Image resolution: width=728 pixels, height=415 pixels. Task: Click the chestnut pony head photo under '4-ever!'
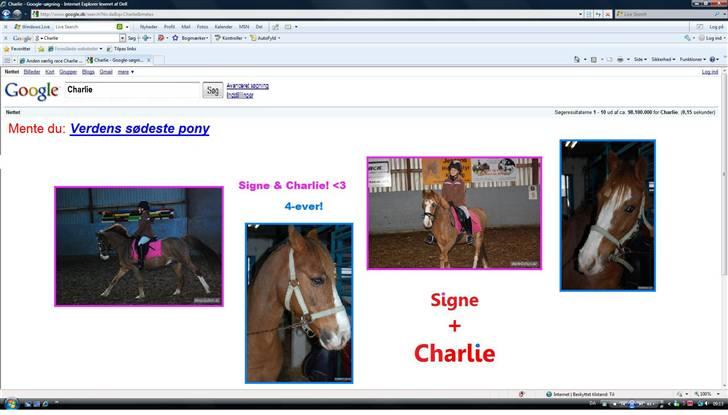(x=299, y=303)
